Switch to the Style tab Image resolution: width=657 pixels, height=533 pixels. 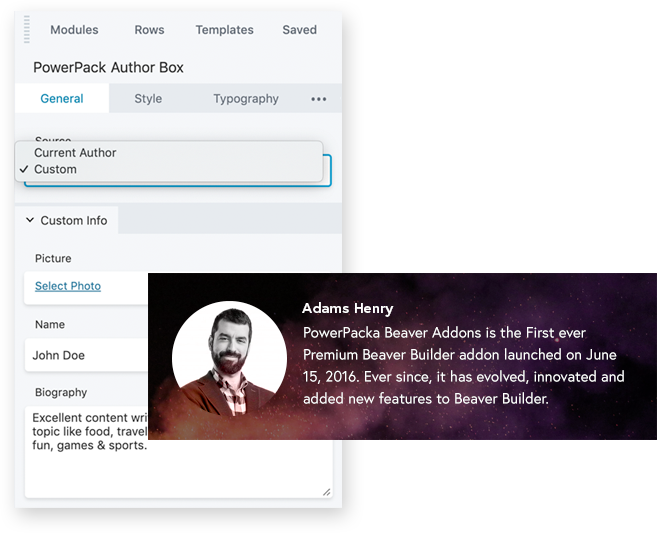(148, 98)
